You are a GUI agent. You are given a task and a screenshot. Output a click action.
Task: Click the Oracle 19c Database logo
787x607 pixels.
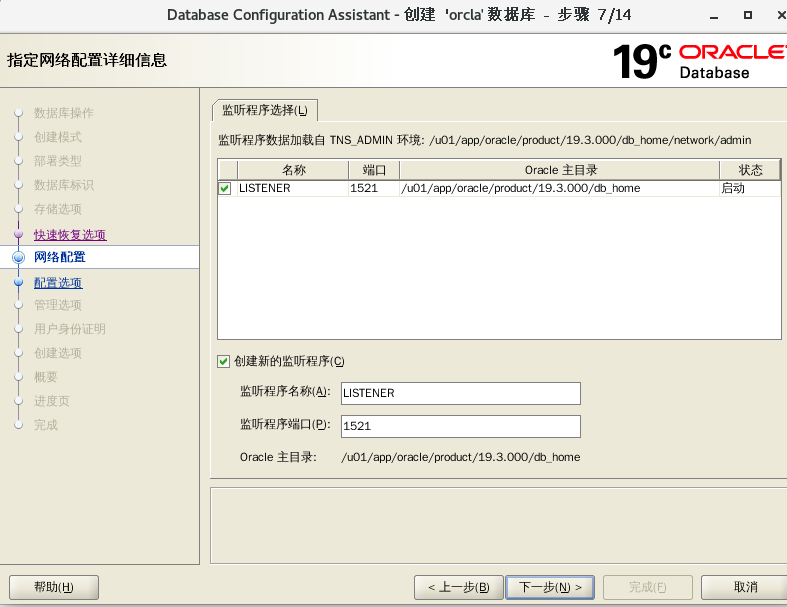(696, 60)
